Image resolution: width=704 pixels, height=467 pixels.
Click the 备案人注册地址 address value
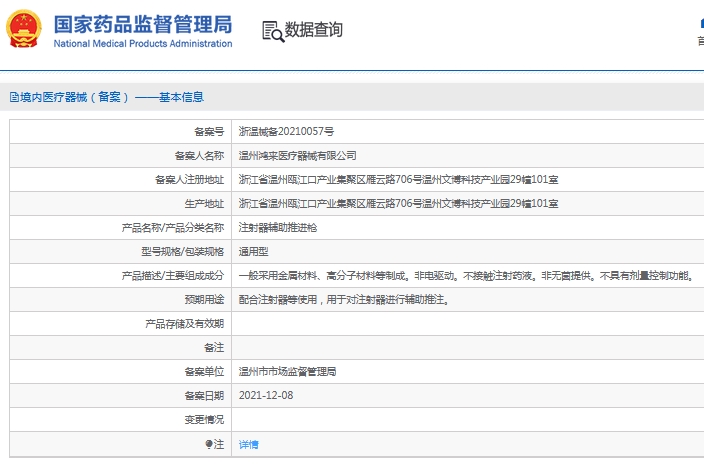pos(398,180)
